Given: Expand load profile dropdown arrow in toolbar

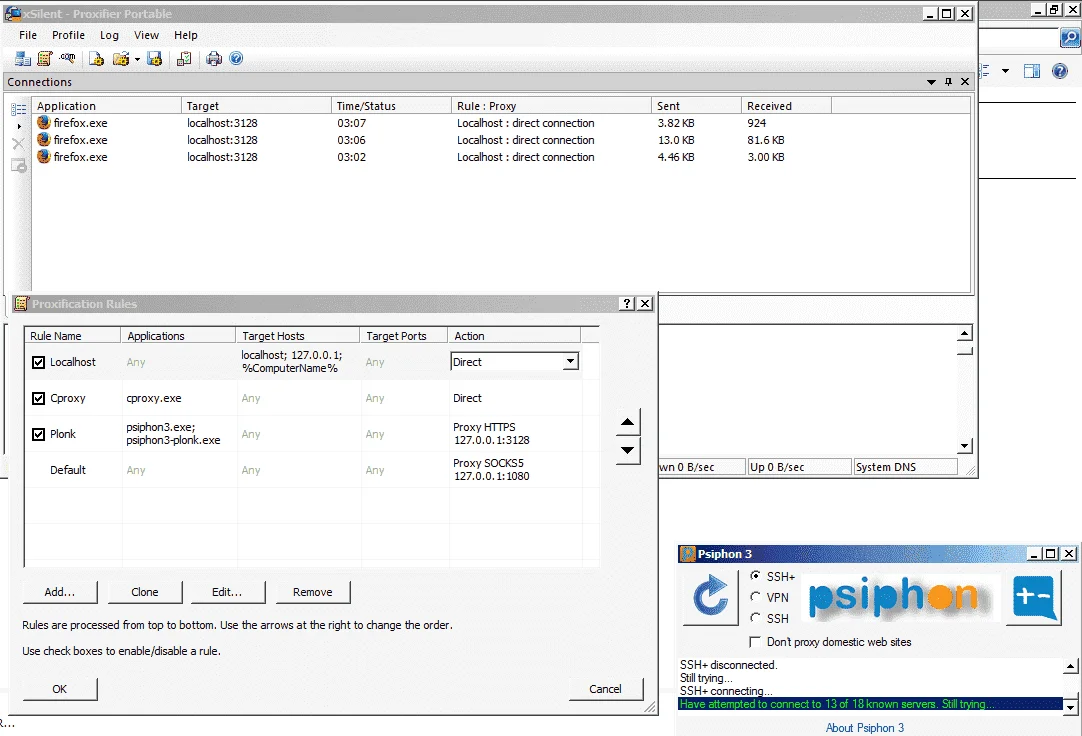Looking at the screenshot, I should (x=137, y=59).
